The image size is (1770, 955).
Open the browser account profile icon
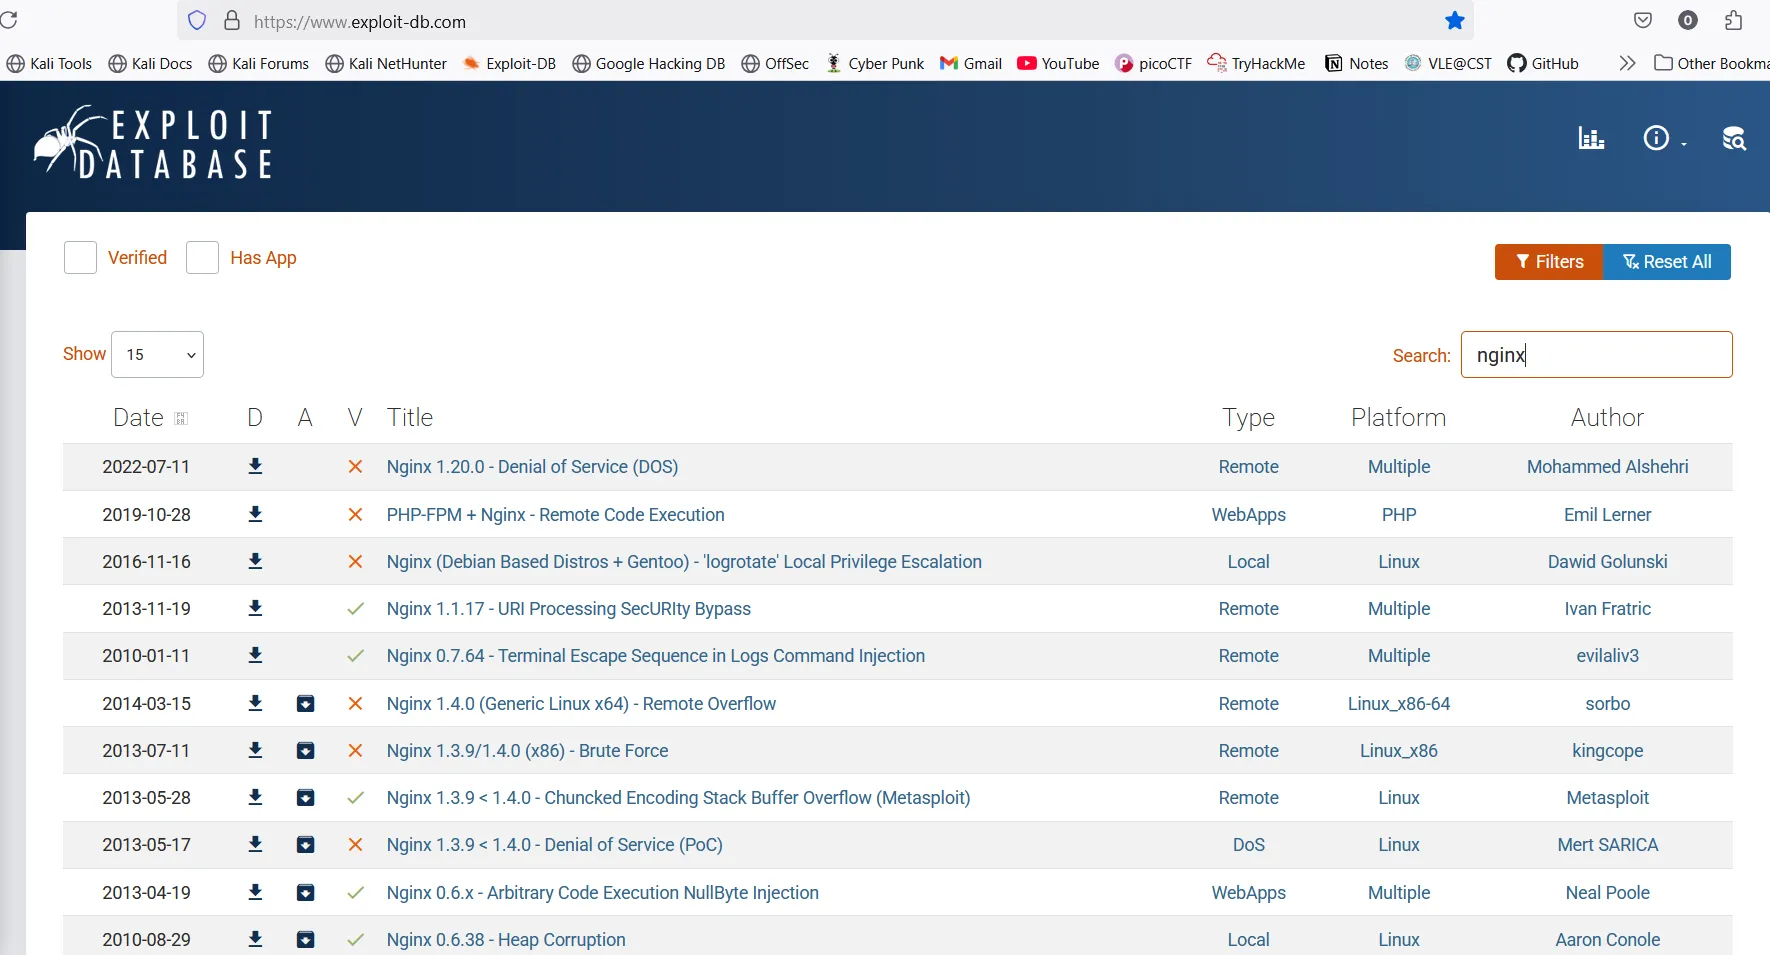point(1688,20)
